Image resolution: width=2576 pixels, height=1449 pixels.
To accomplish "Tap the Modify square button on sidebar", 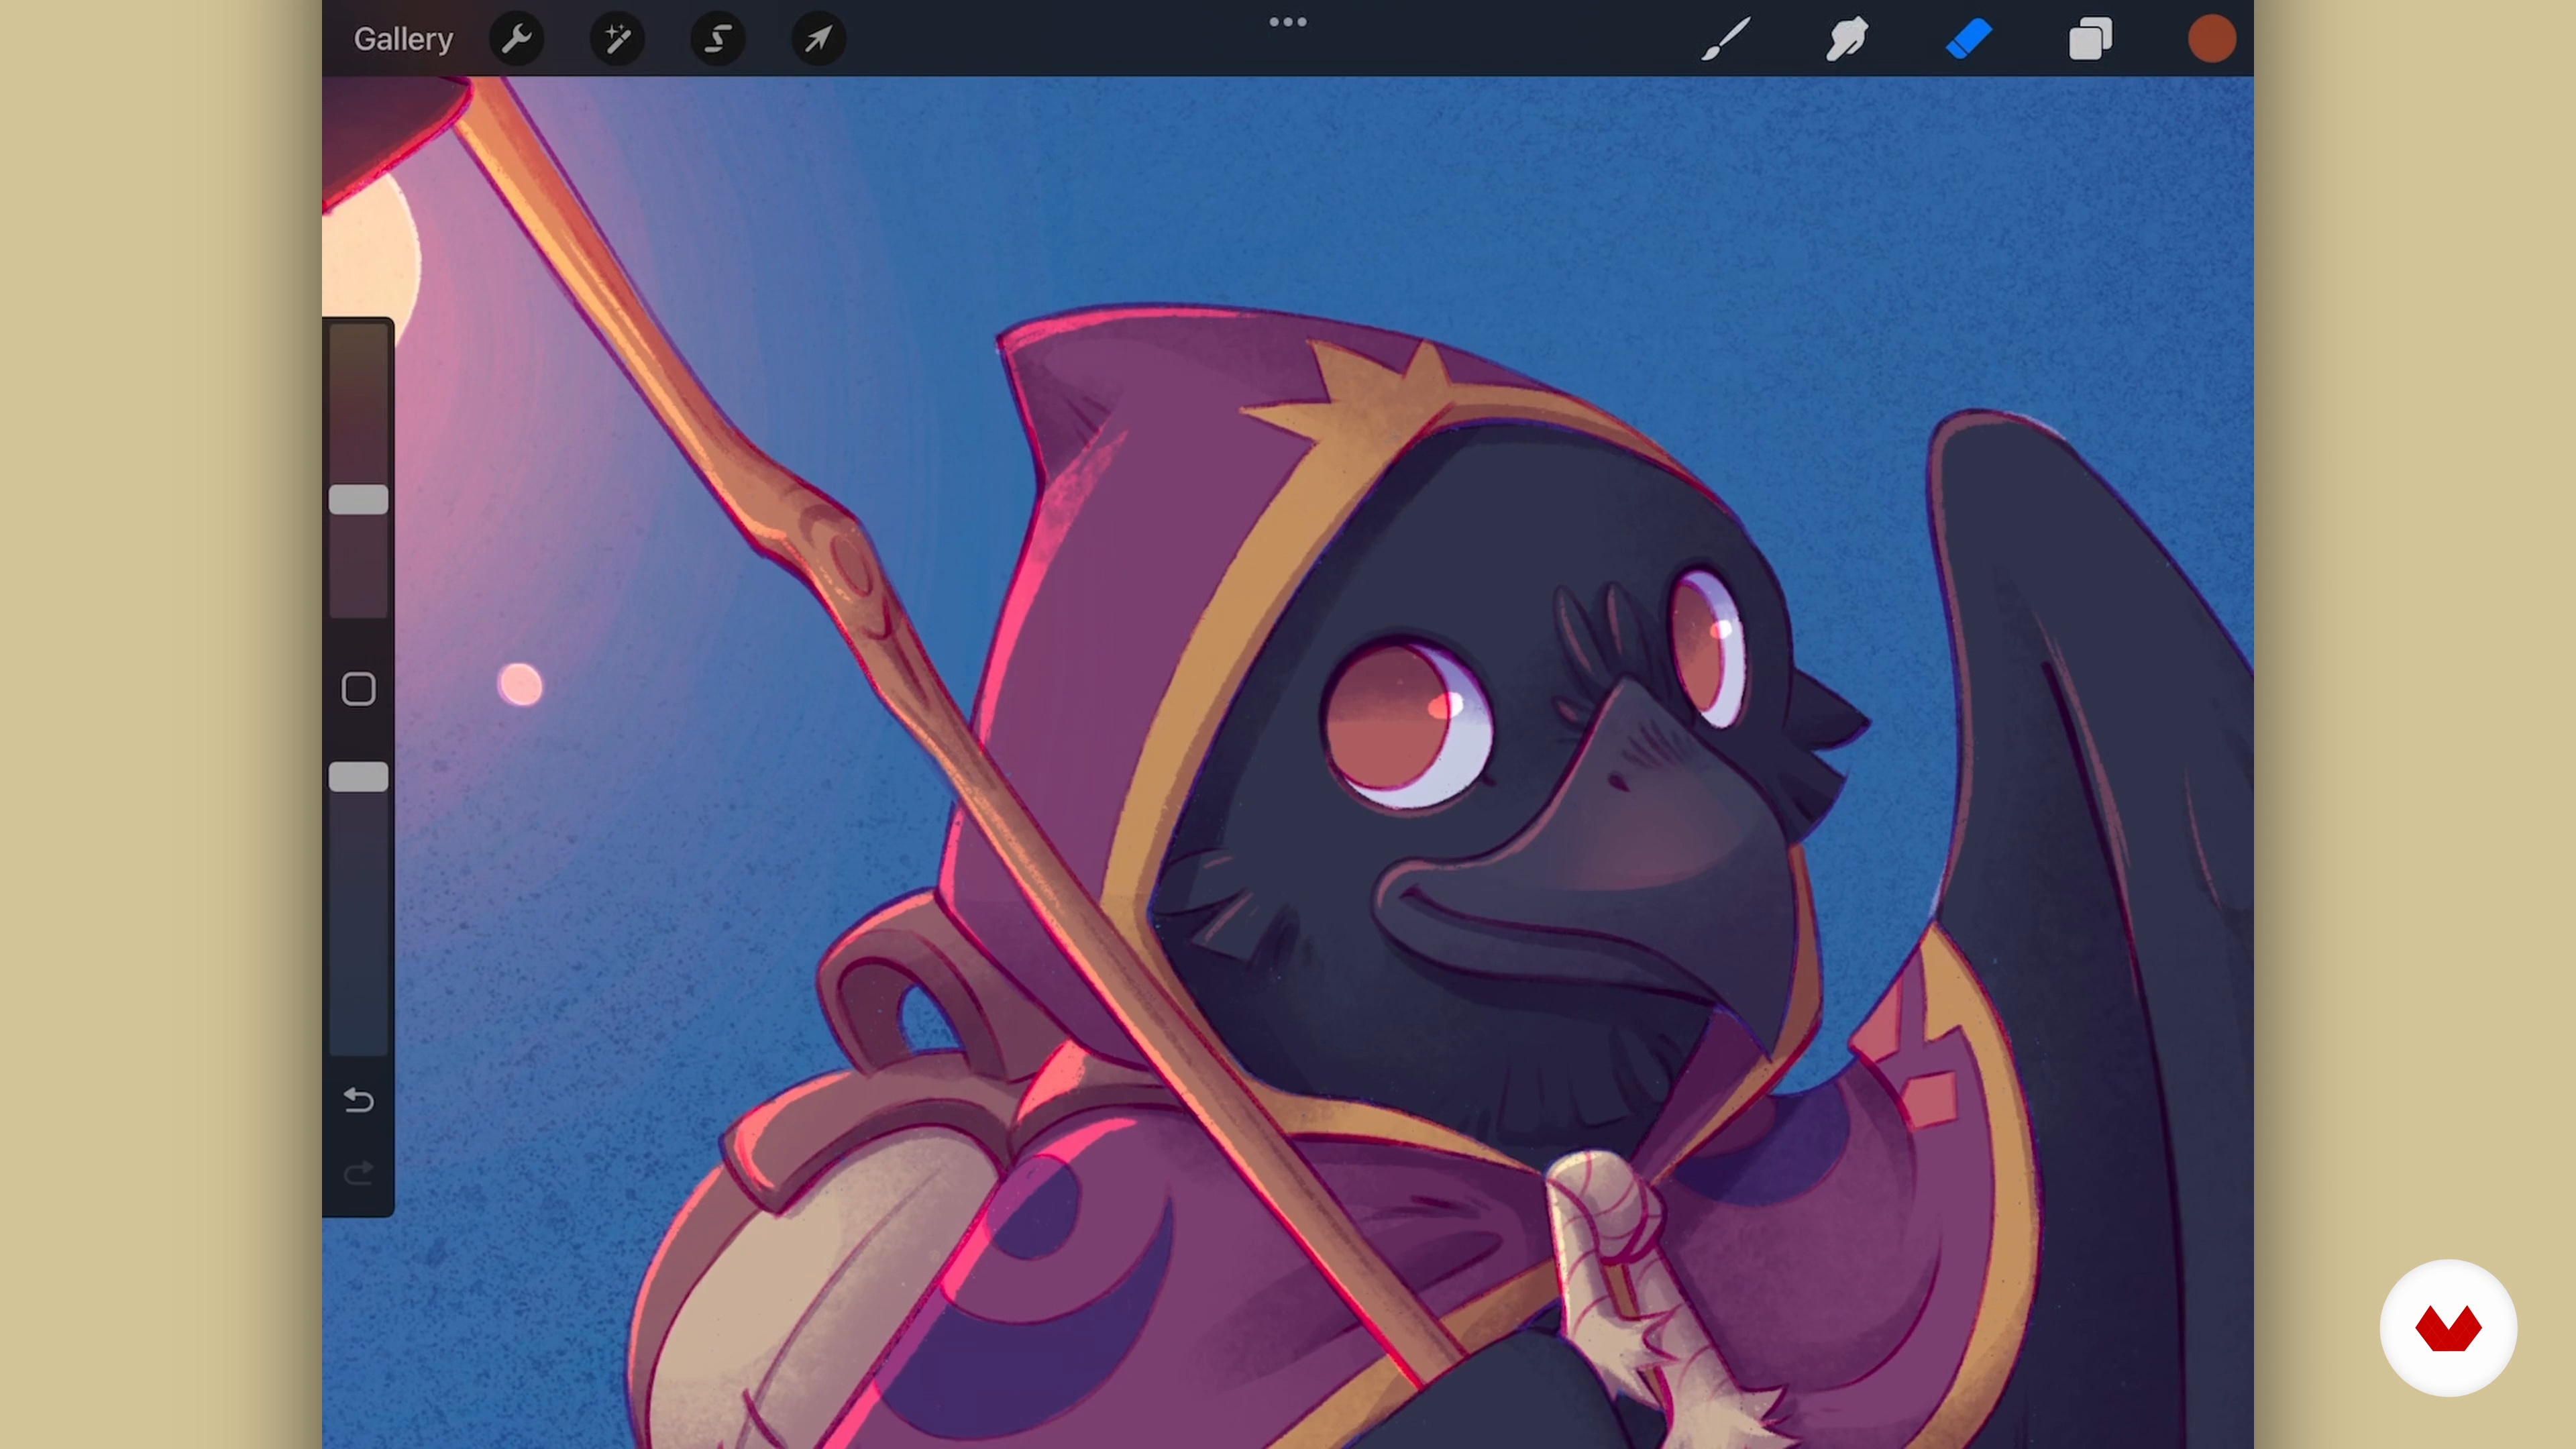I will 358,689.
